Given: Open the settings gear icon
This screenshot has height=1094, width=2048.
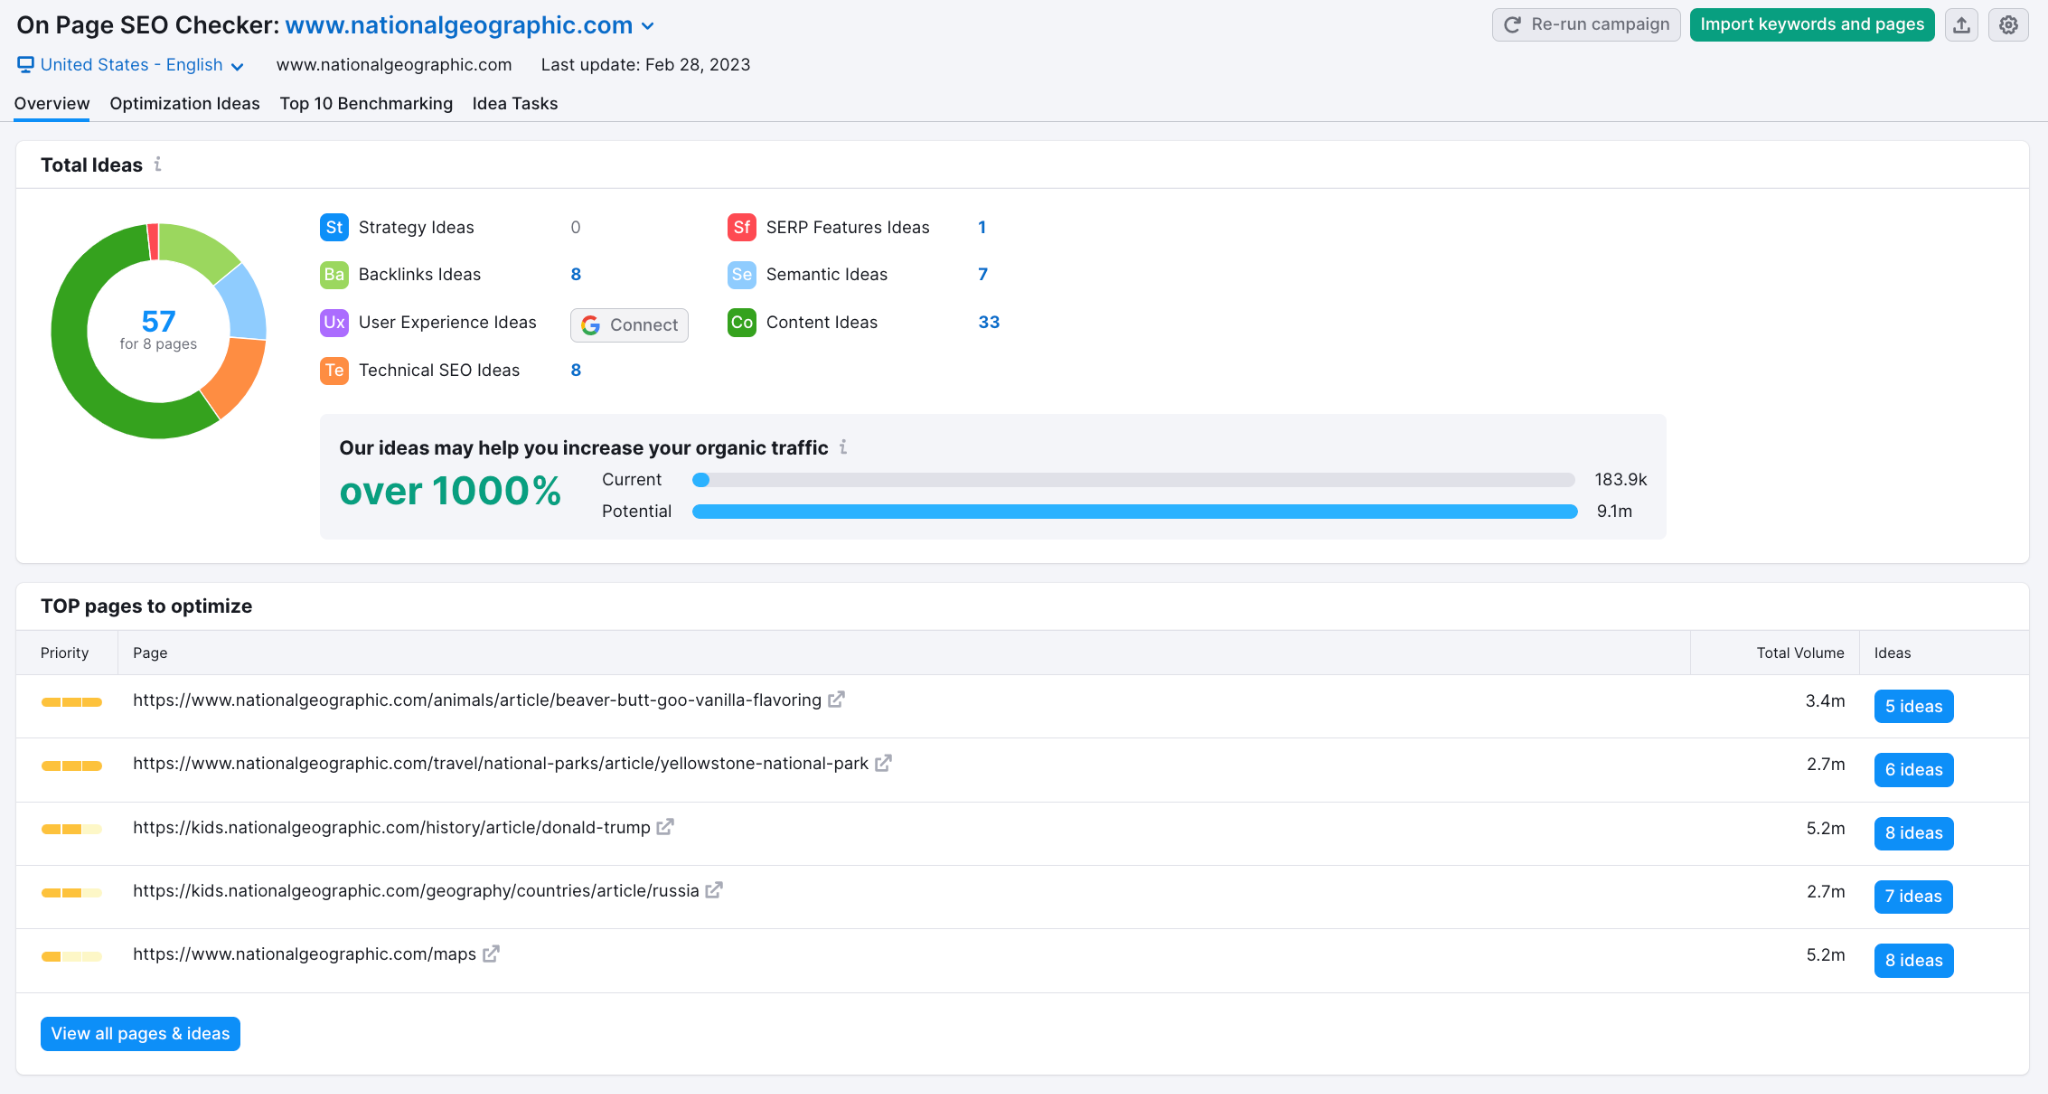Looking at the screenshot, I should point(2008,25).
